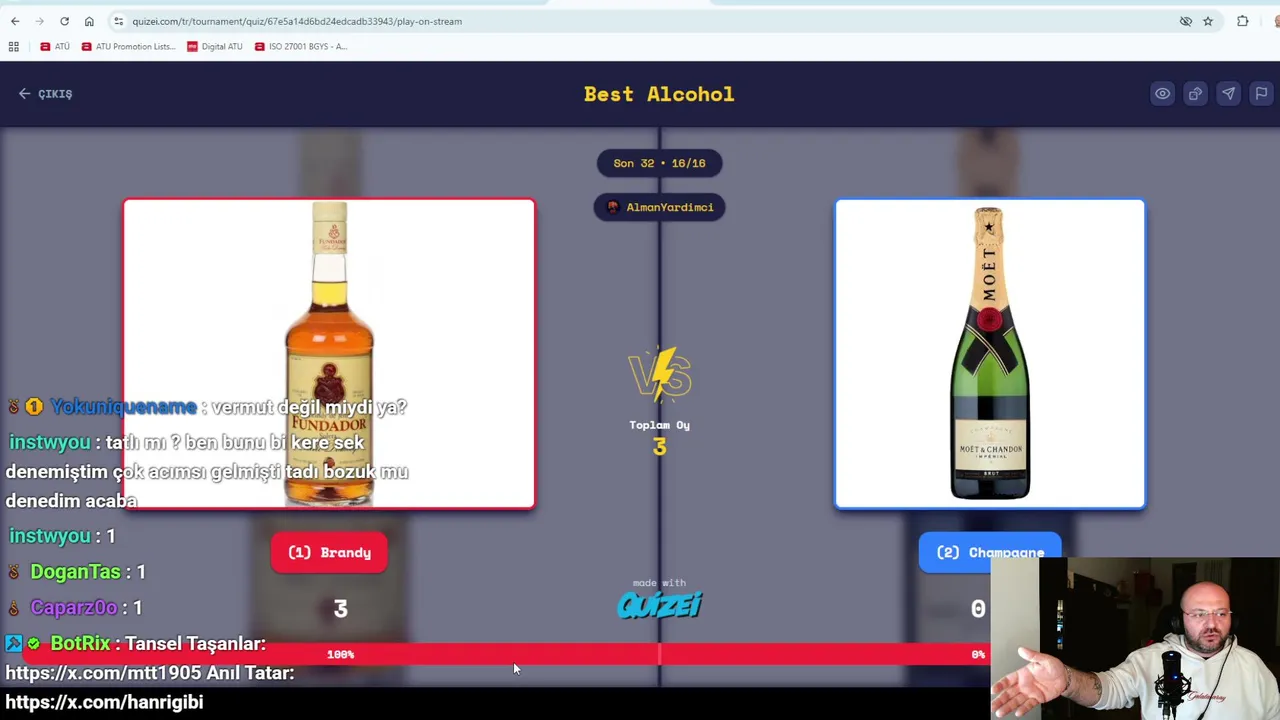Toggle the eye visibility icon in quiz header
The height and width of the screenshot is (720, 1280).
pos(1162,94)
